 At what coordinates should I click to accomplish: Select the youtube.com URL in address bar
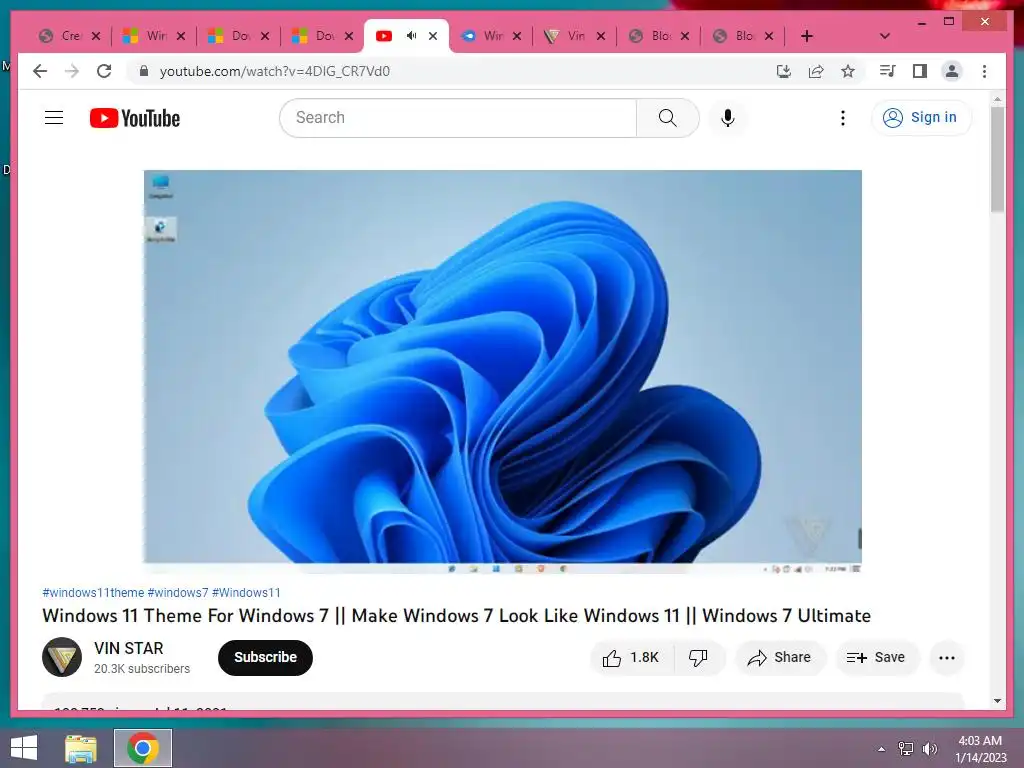point(274,71)
